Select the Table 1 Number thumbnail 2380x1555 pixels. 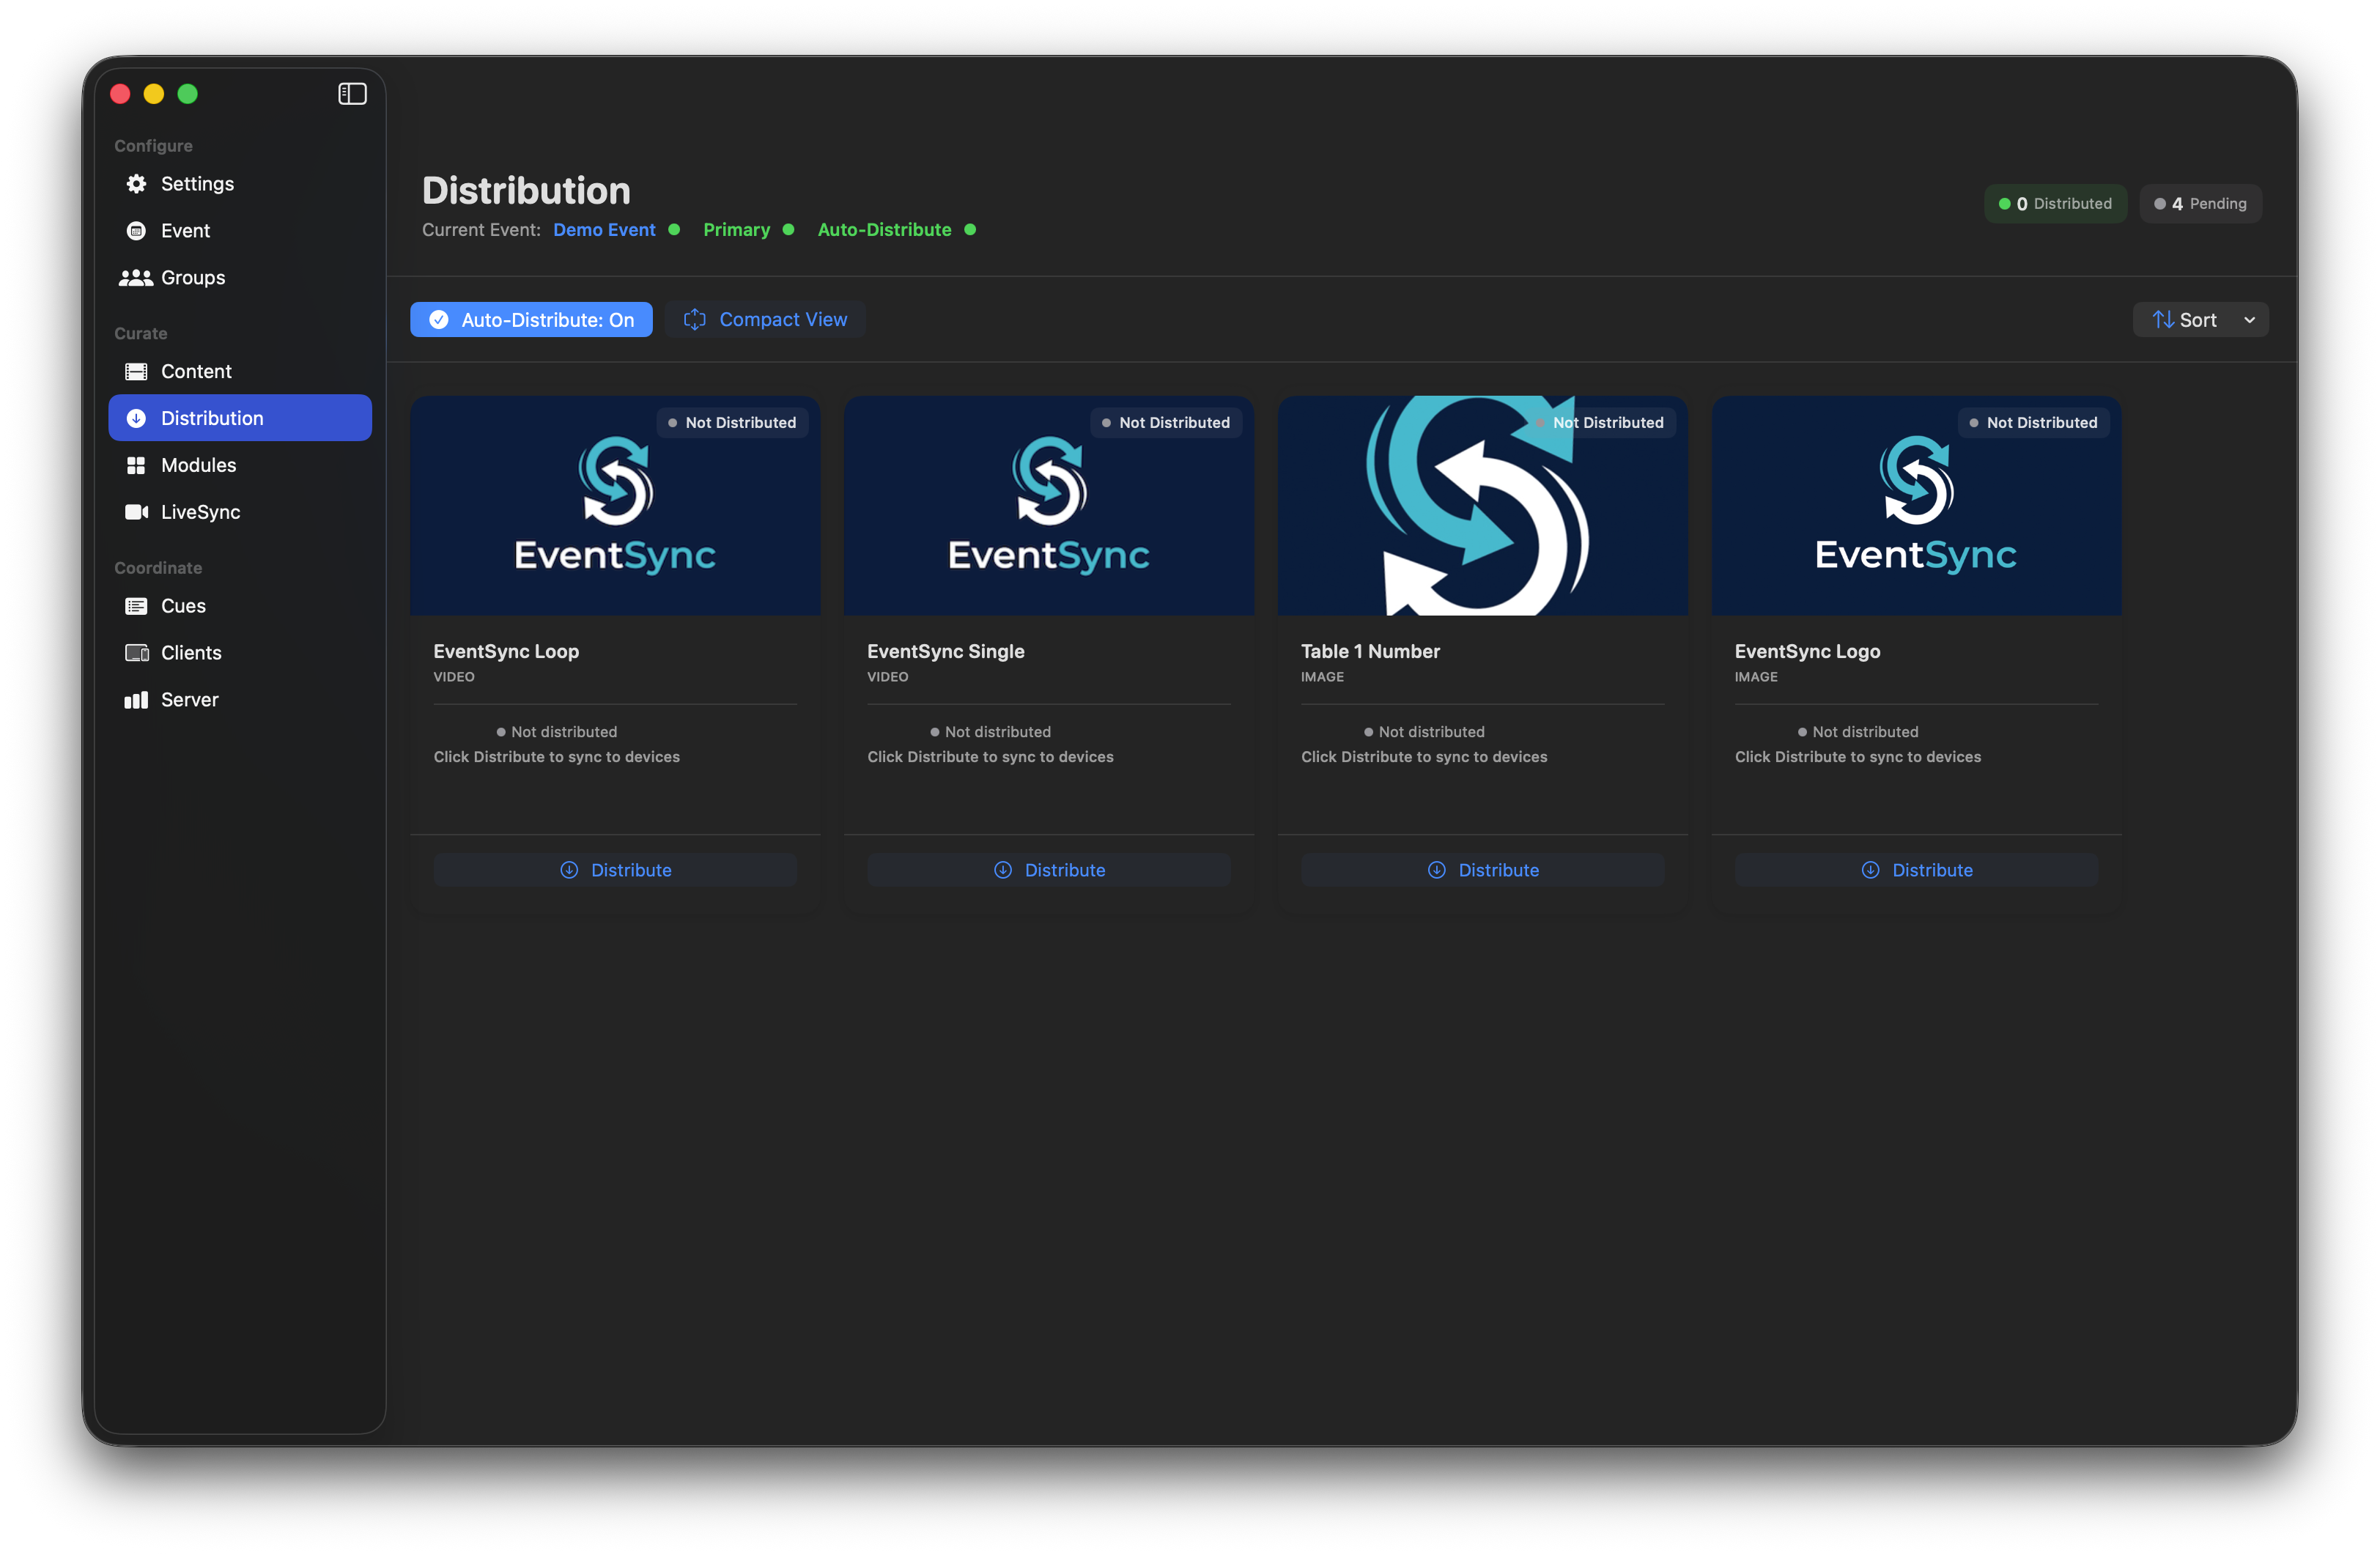pyautogui.click(x=1483, y=506)
